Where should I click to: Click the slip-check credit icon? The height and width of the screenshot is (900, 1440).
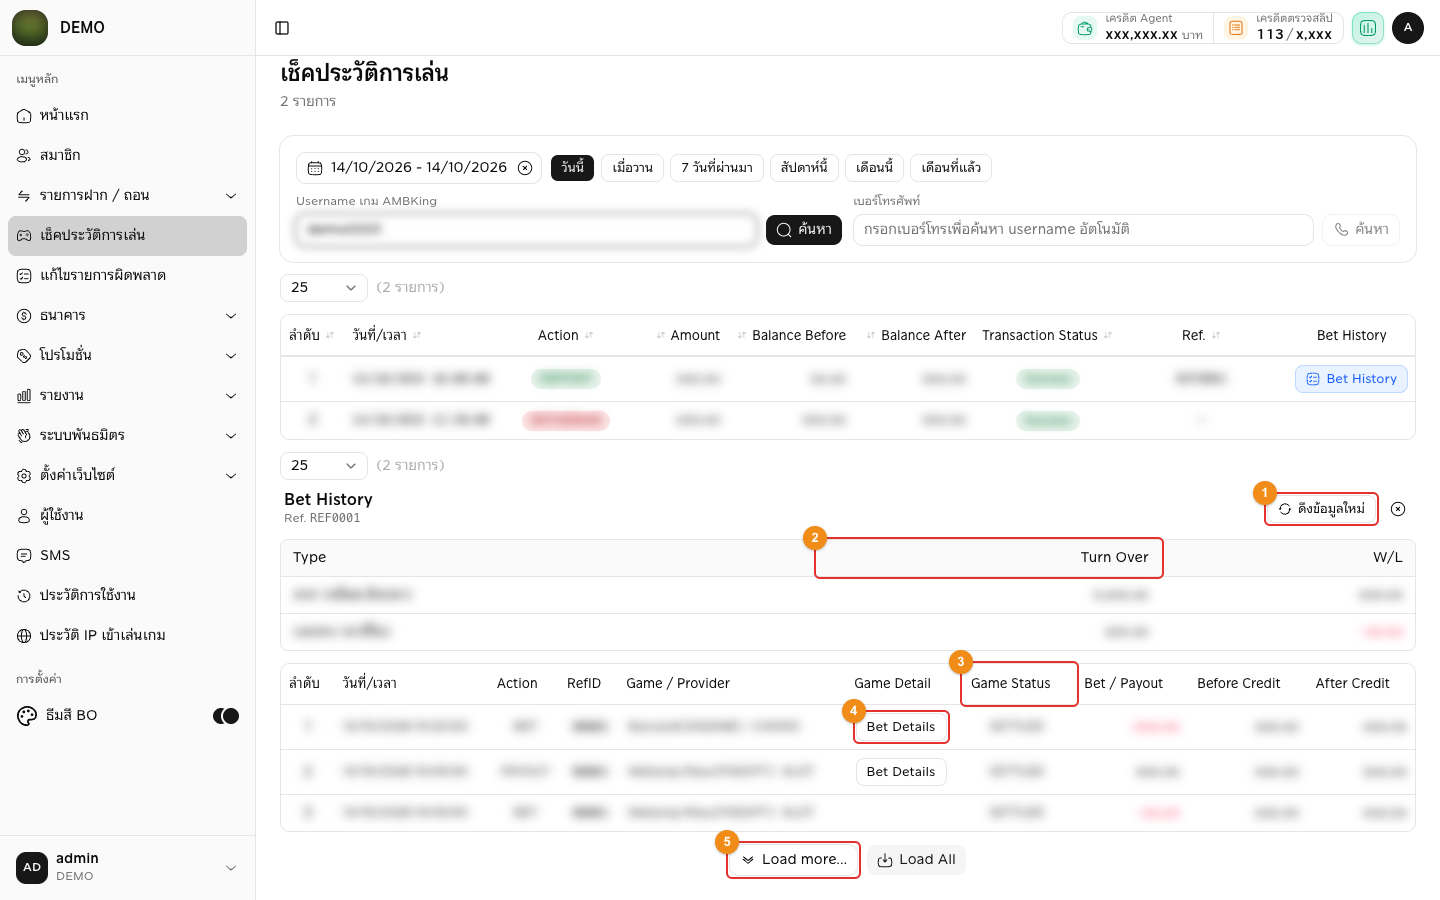coord(1236,28)
